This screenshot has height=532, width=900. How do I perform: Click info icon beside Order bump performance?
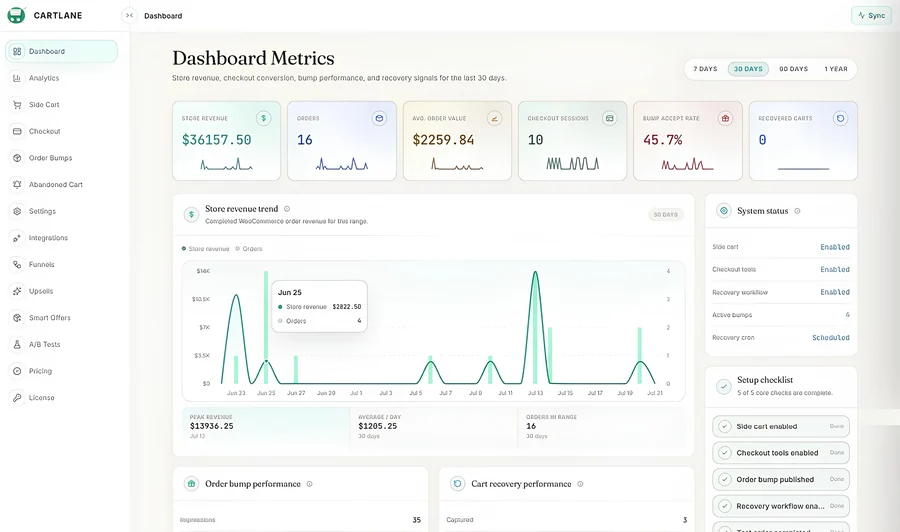tap(309, 484)
